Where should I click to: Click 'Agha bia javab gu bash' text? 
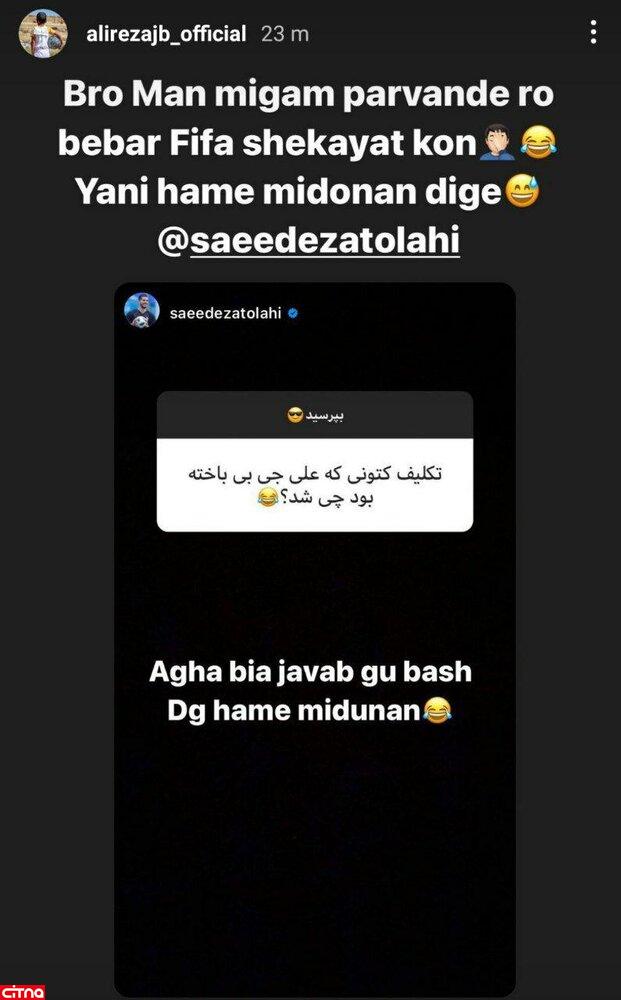point(310,672)
